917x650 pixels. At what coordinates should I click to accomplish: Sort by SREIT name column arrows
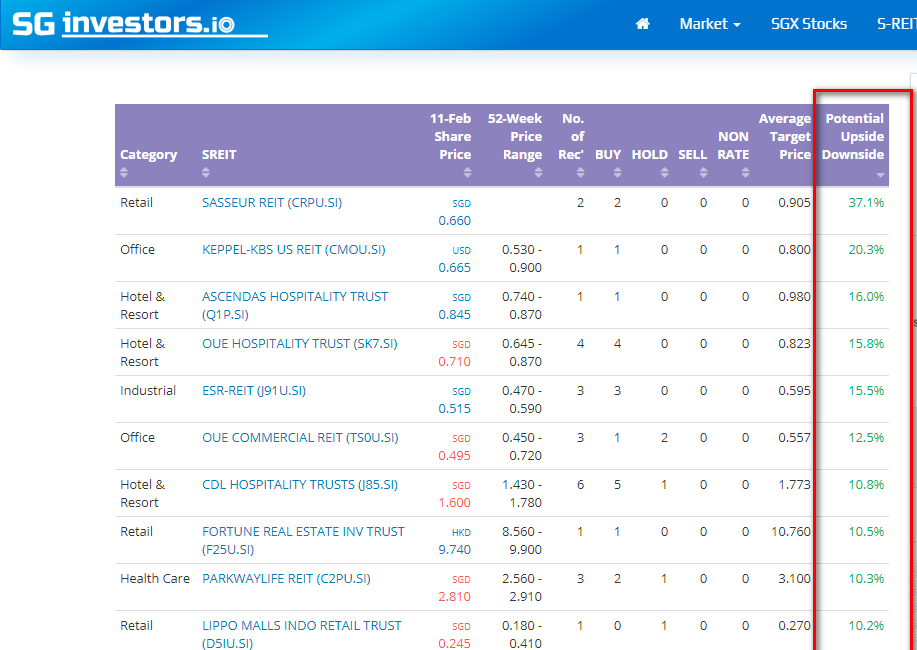click(206, 173)
